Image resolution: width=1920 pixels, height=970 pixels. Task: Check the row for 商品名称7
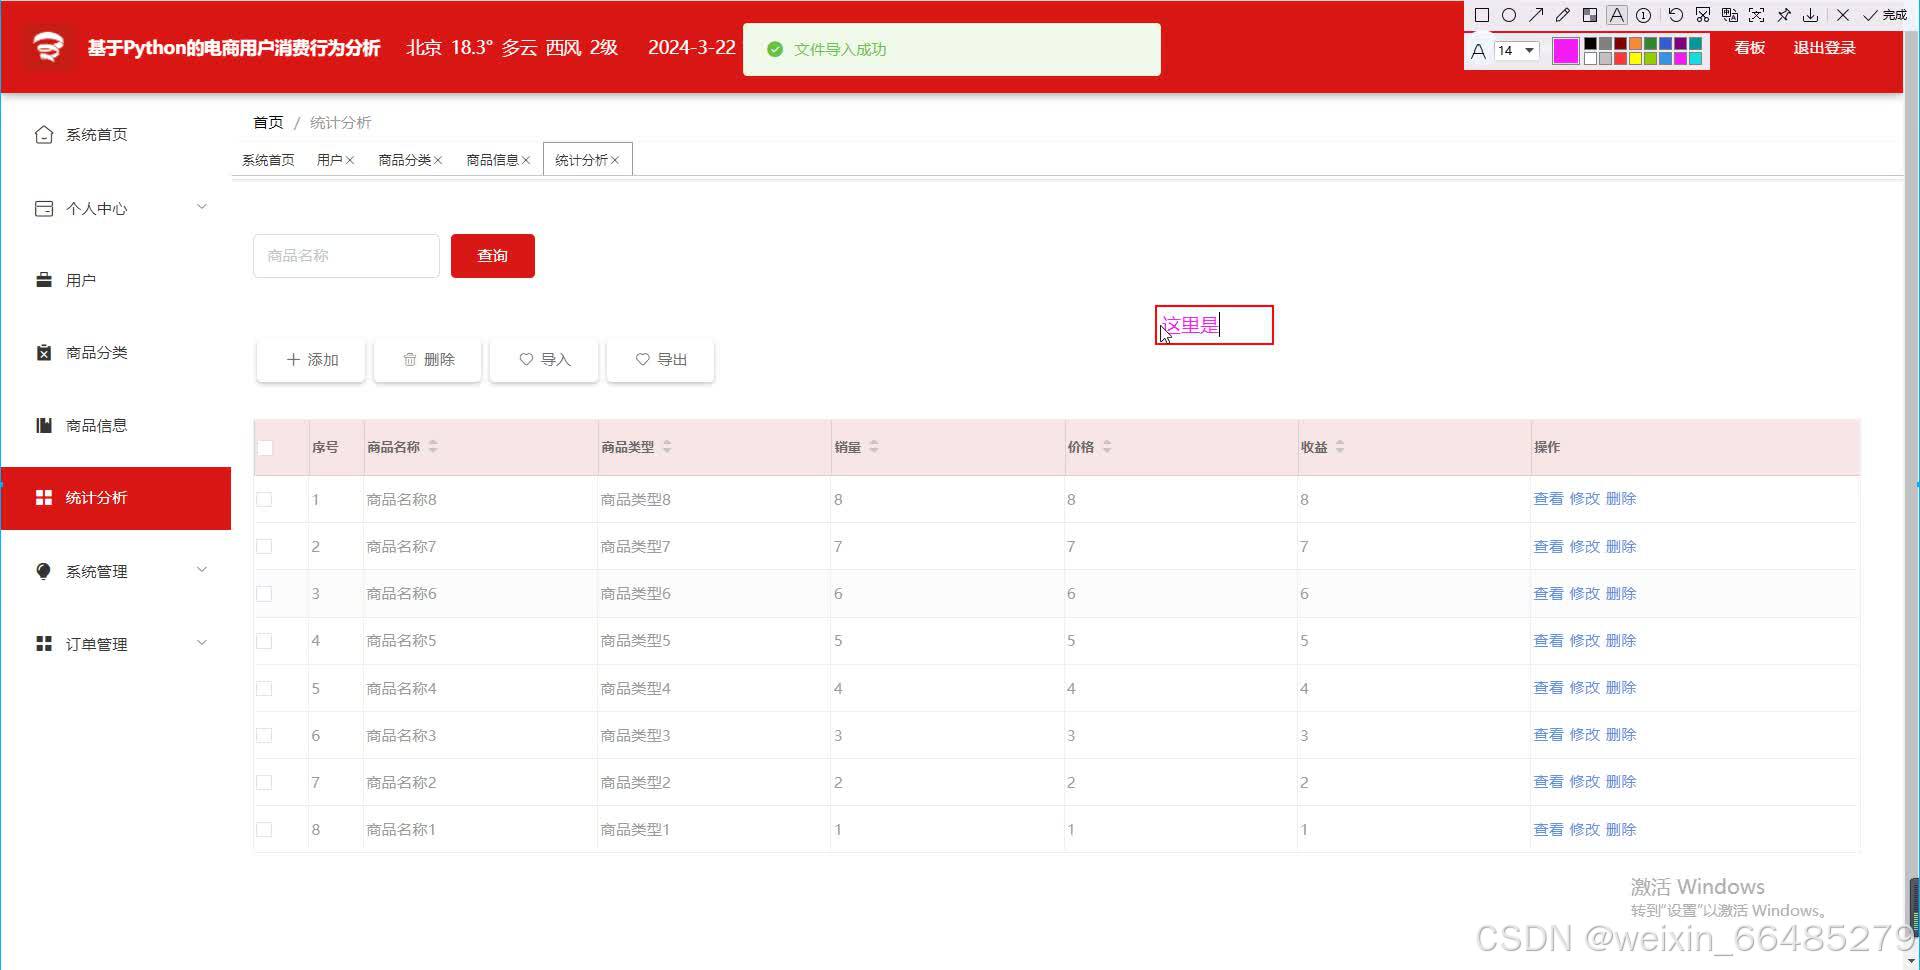point(264,547)
